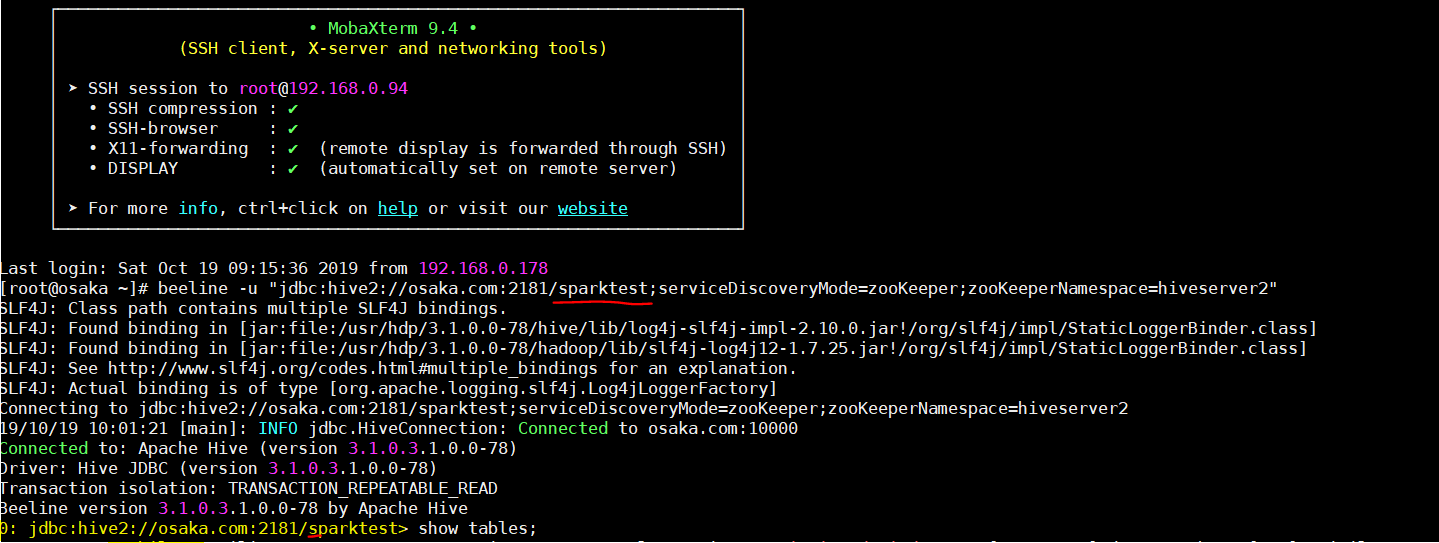Click the checkmark on the DISPLAY line

pyautogui.click(x=292, y=169)
